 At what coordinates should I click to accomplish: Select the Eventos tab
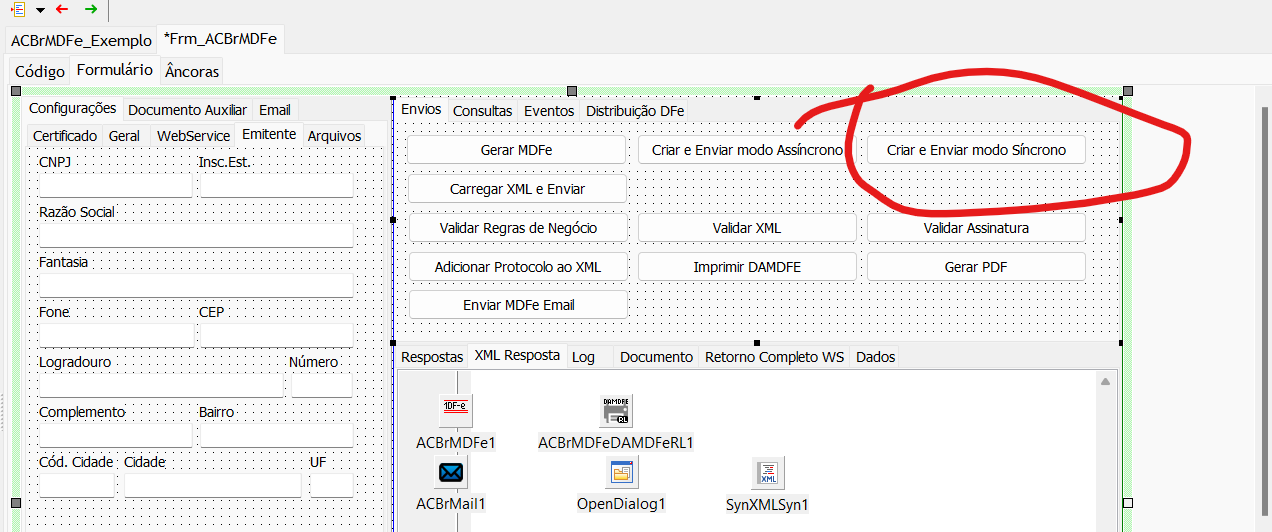(549, 111)
